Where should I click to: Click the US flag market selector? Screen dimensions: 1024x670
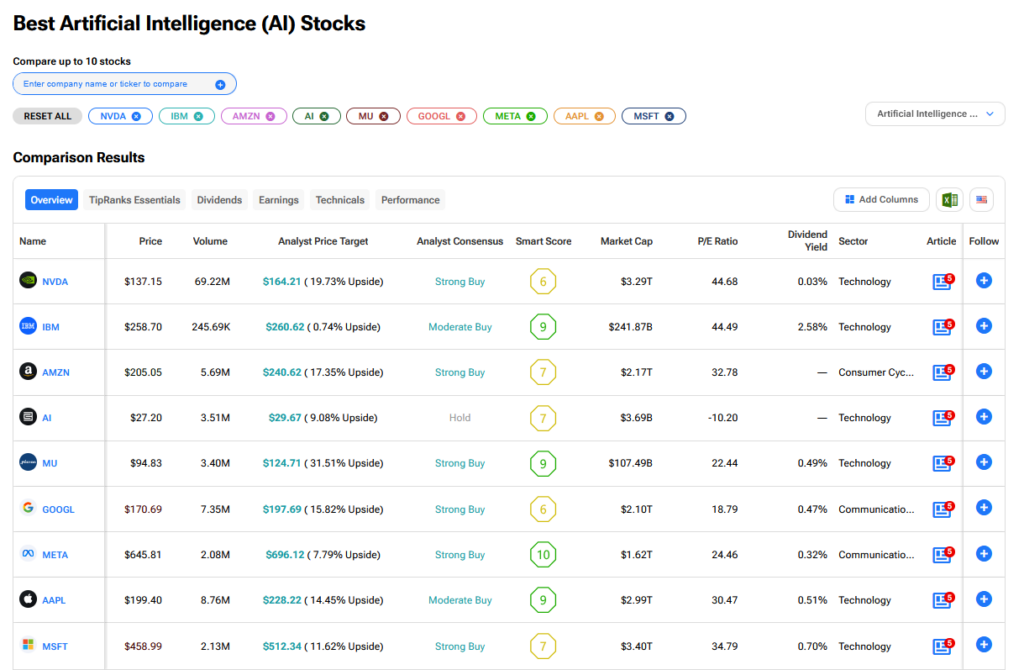click(x=982, y=200)
